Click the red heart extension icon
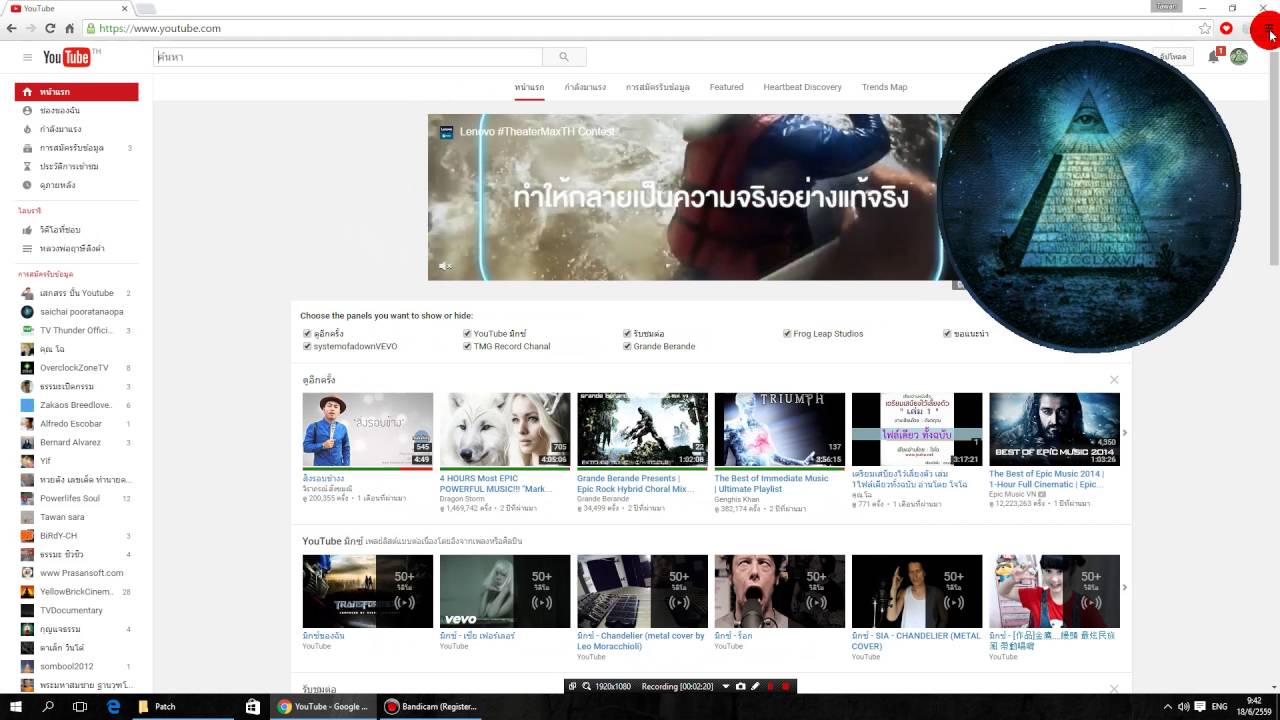This screenshot has width=1280, height=720. (x=1226, y=28)
